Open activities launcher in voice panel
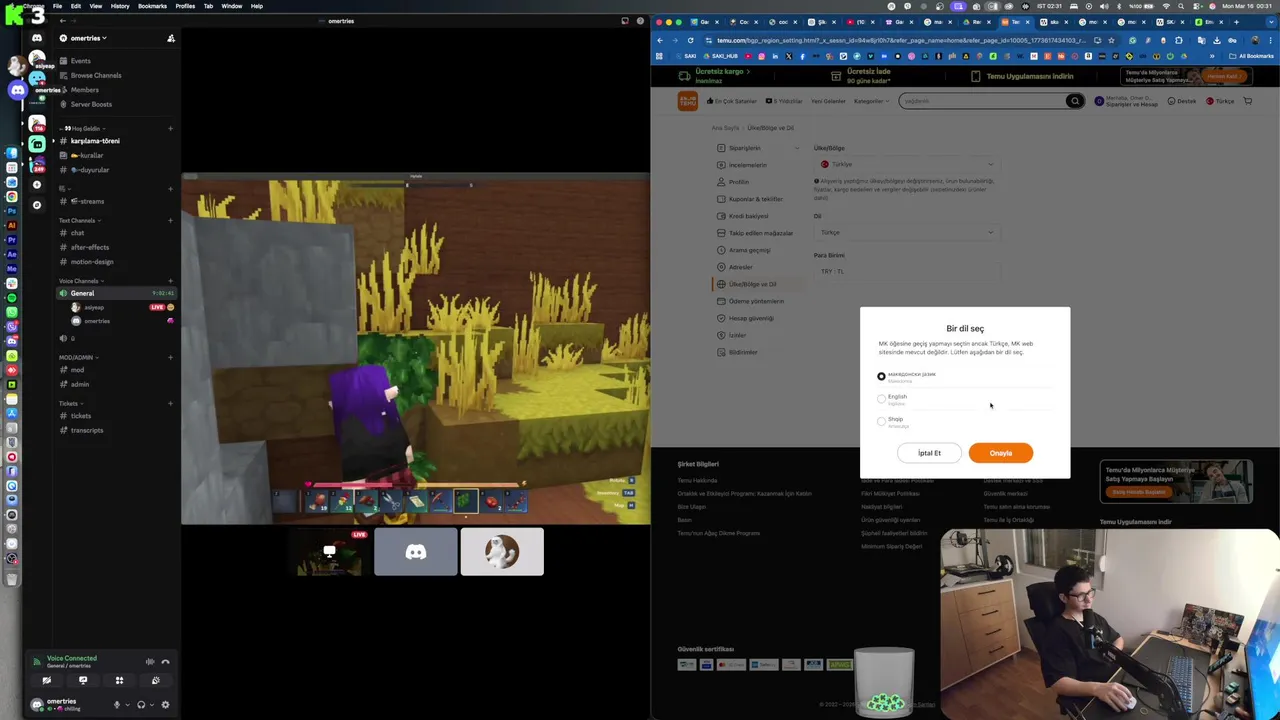 pyautogui.click(x=119, y=680)
